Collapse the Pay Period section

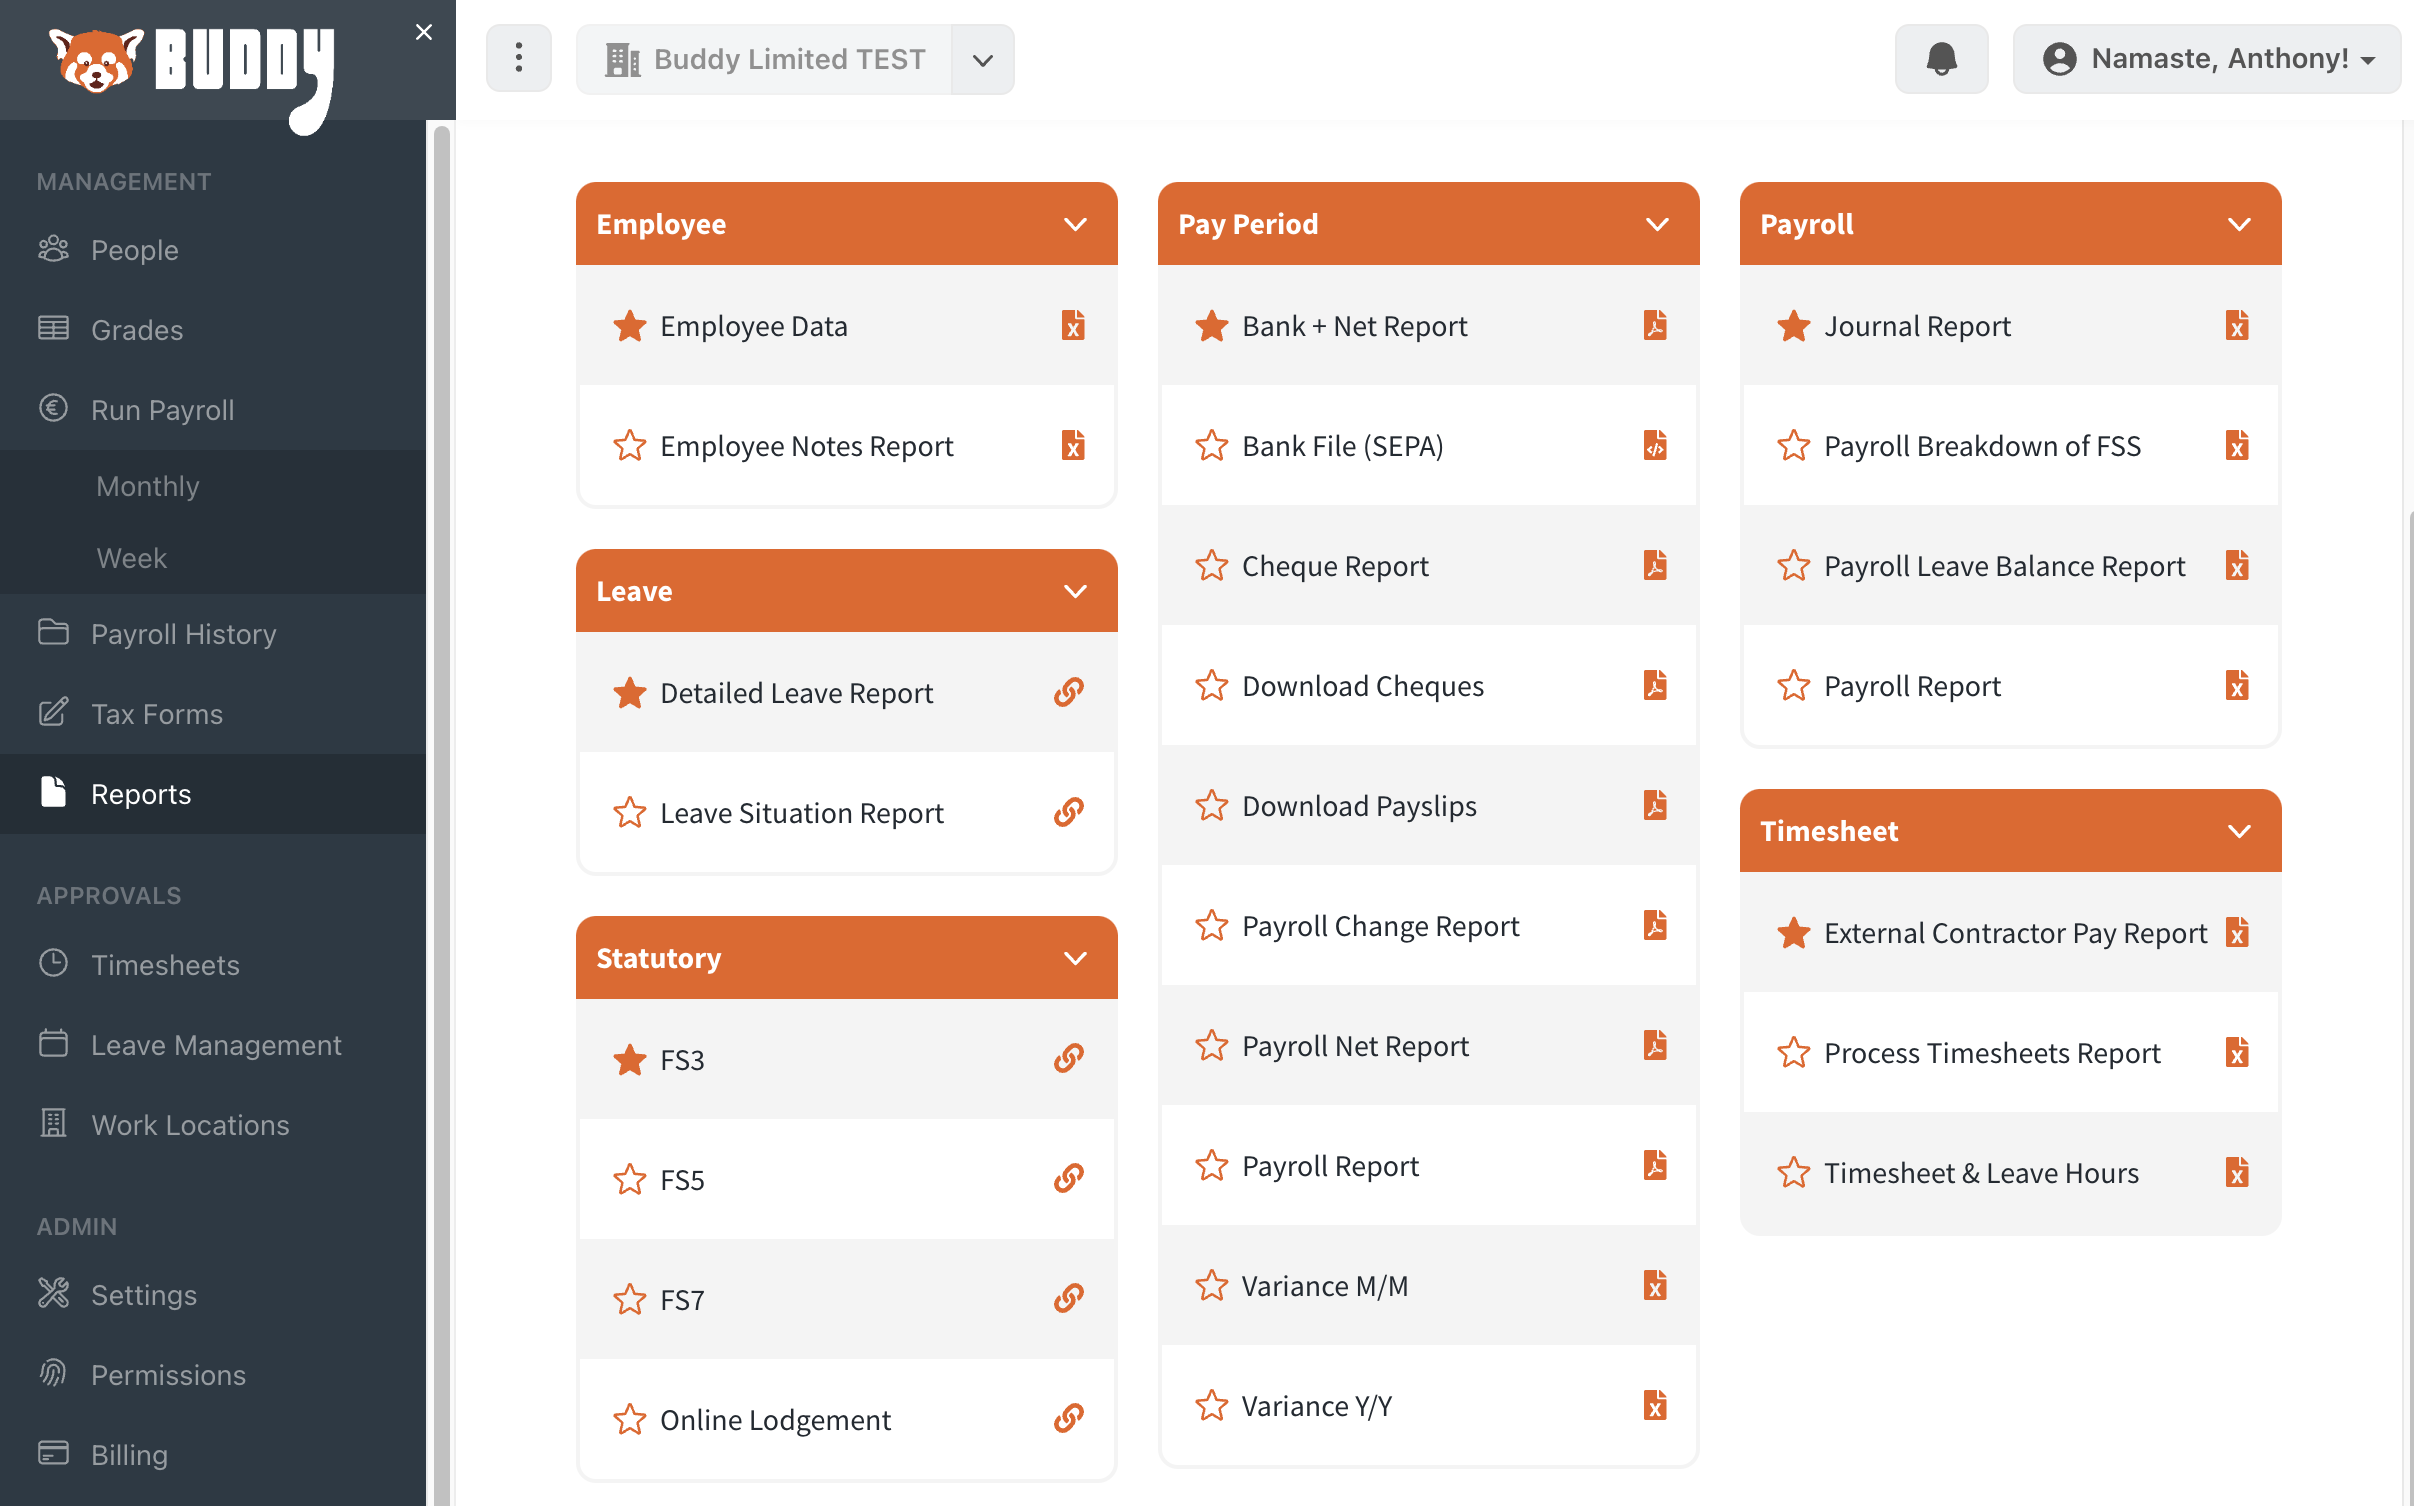pos(1656,223)
